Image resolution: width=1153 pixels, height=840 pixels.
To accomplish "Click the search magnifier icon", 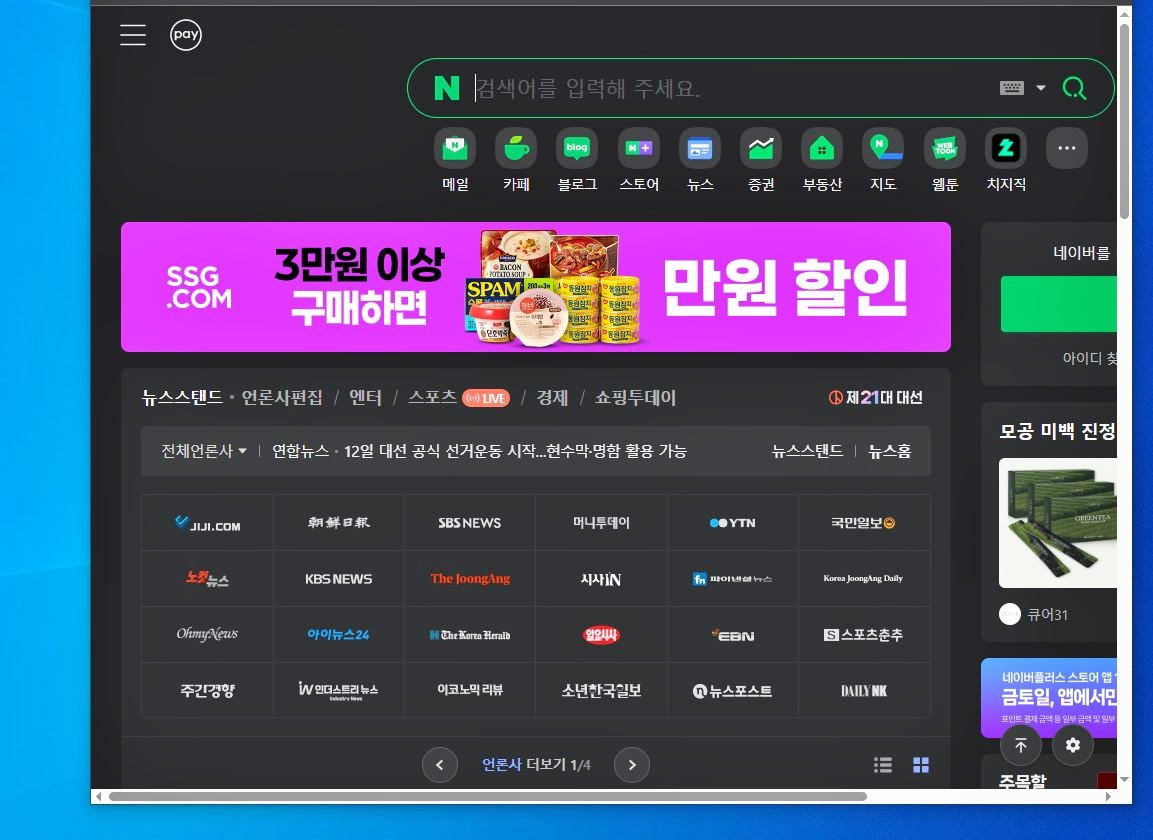I will (x=1074, y=88).
